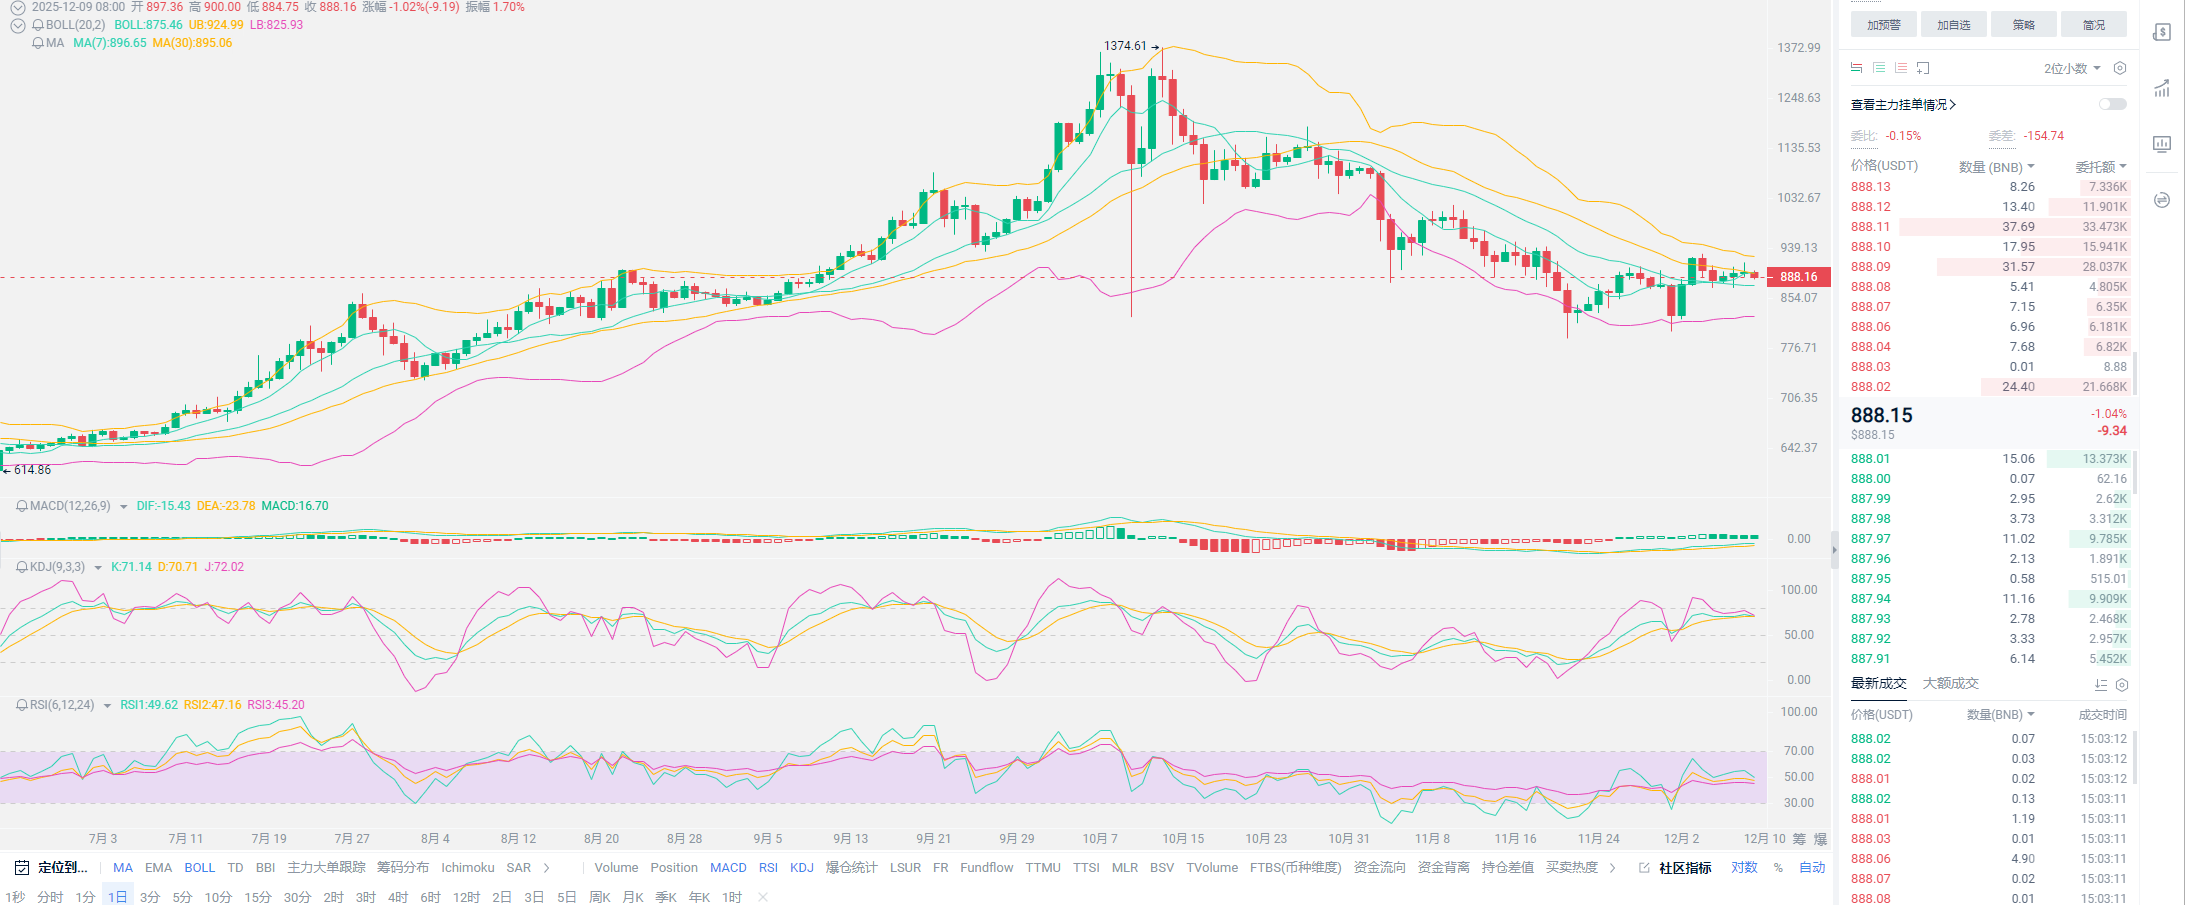Open the MACD(12,26,9) indicator dropdown arrow

(x=123, y=507)
